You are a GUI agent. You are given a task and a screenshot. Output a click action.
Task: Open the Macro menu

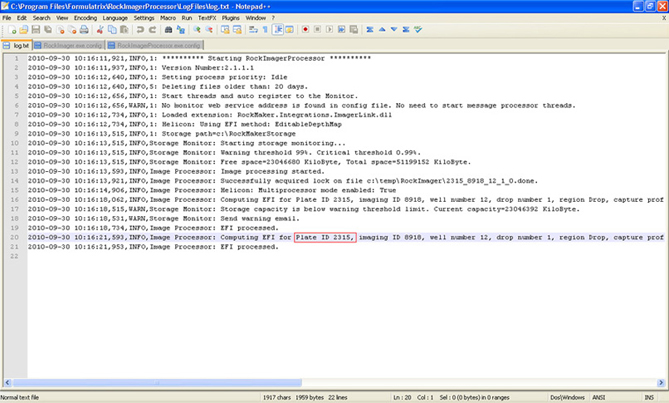tap(168, 18)
